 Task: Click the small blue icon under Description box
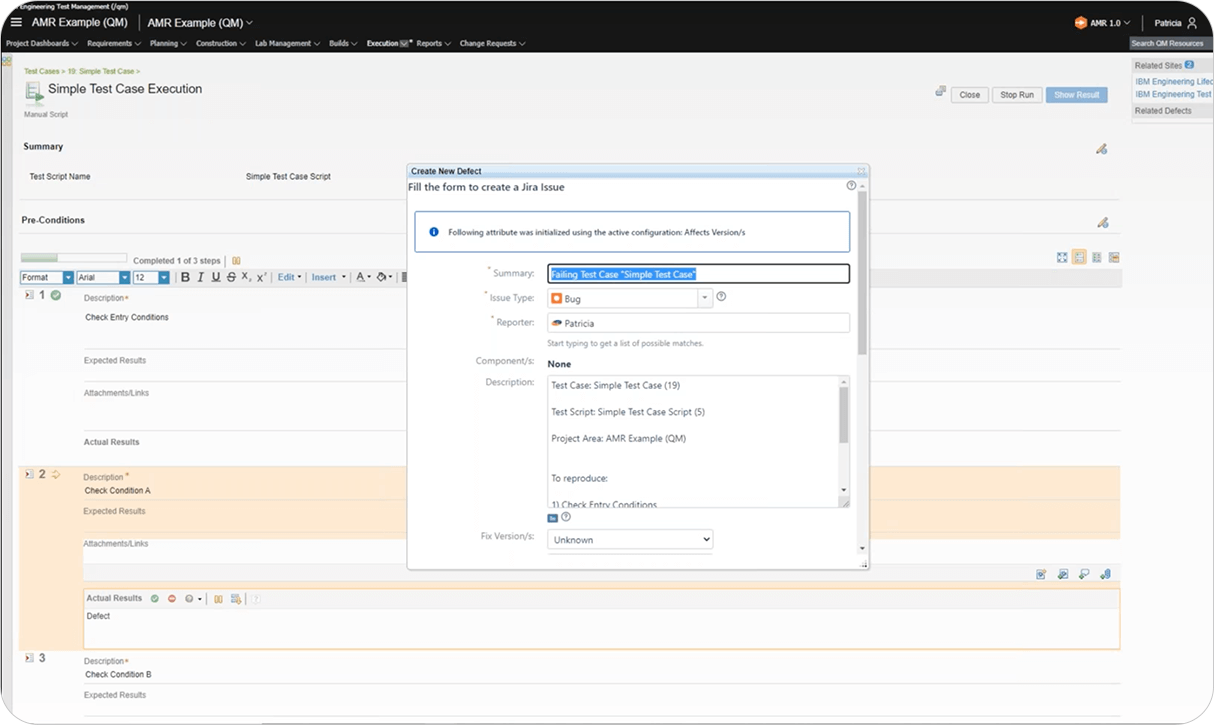(x=553, y=518)
